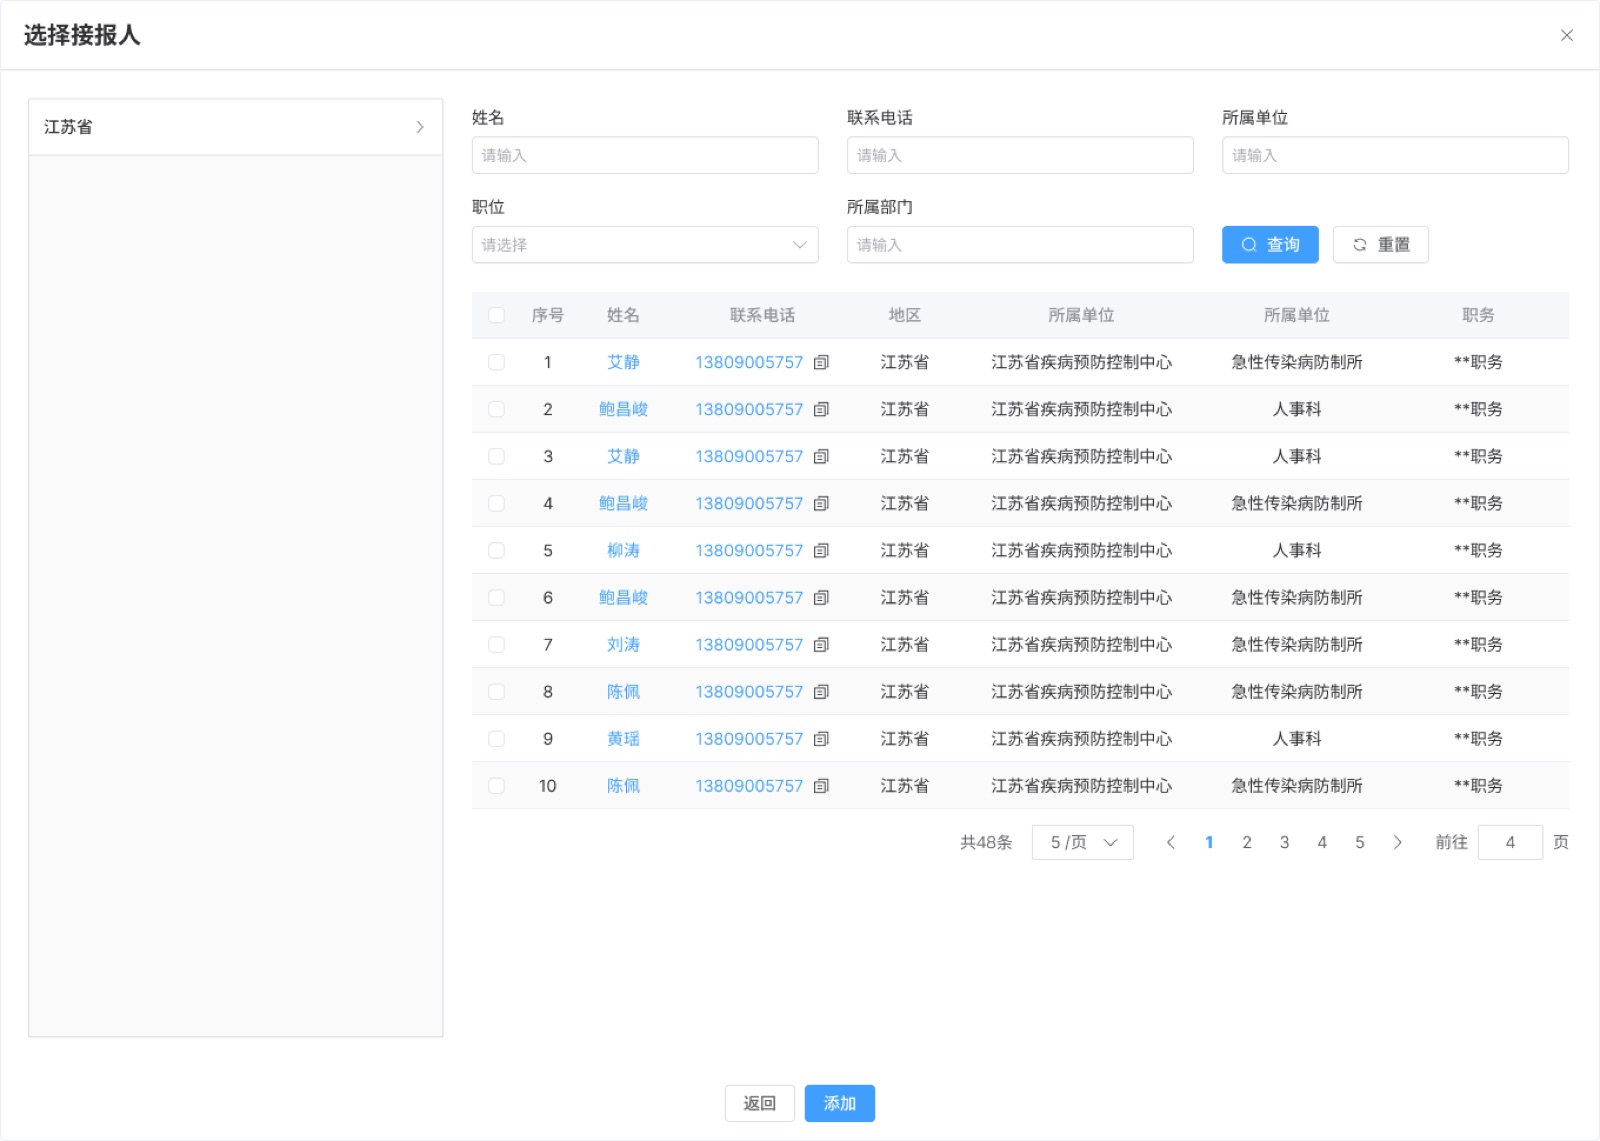The image size is (1600, 1141).
Task: Copy phone number in row 3
Action: (821, 456)
